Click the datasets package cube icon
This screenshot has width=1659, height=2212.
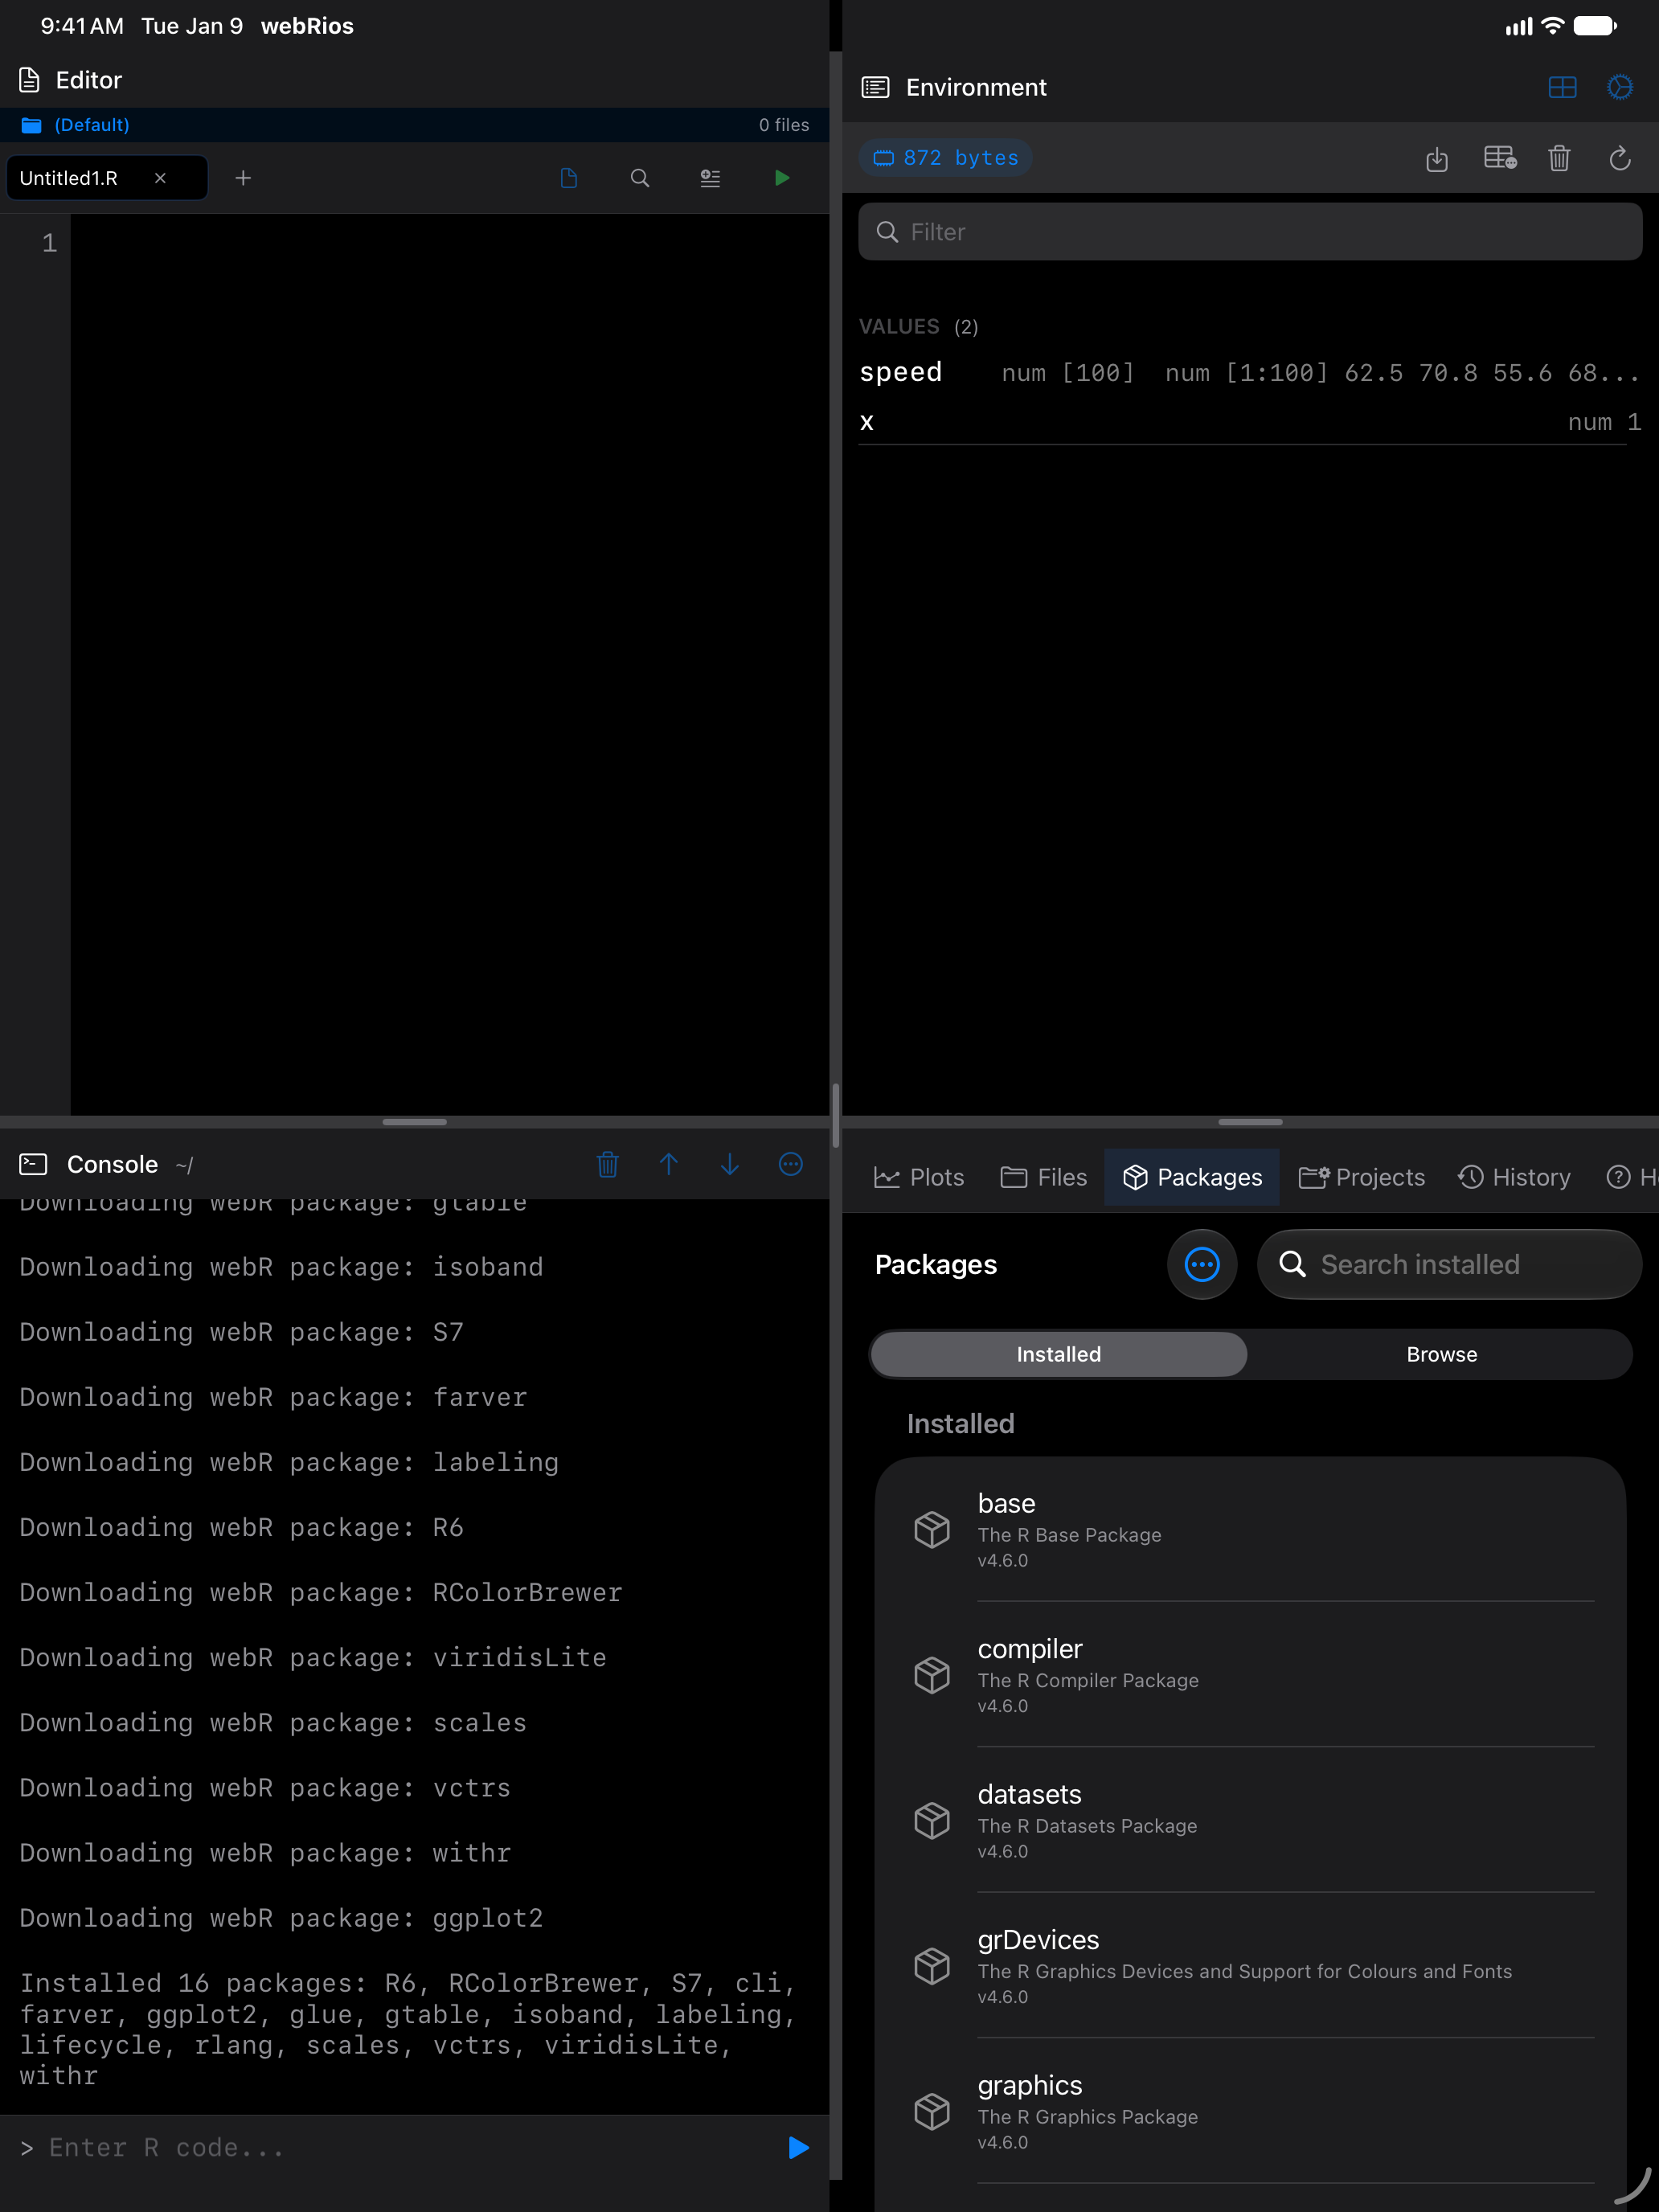pos(932,1821)
